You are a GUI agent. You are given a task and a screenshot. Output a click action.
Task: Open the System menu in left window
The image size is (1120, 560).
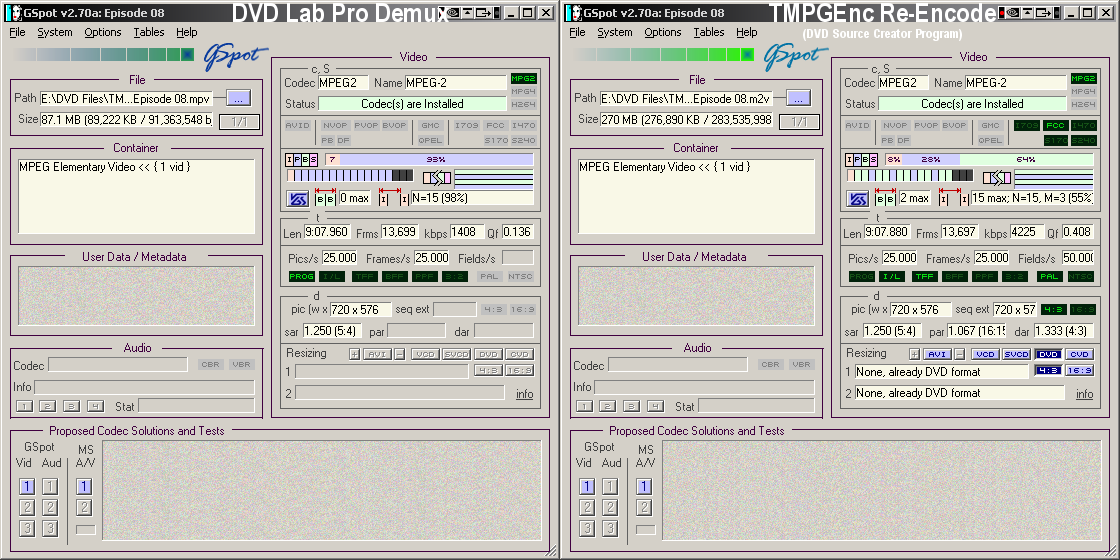(x=55, y=32)
